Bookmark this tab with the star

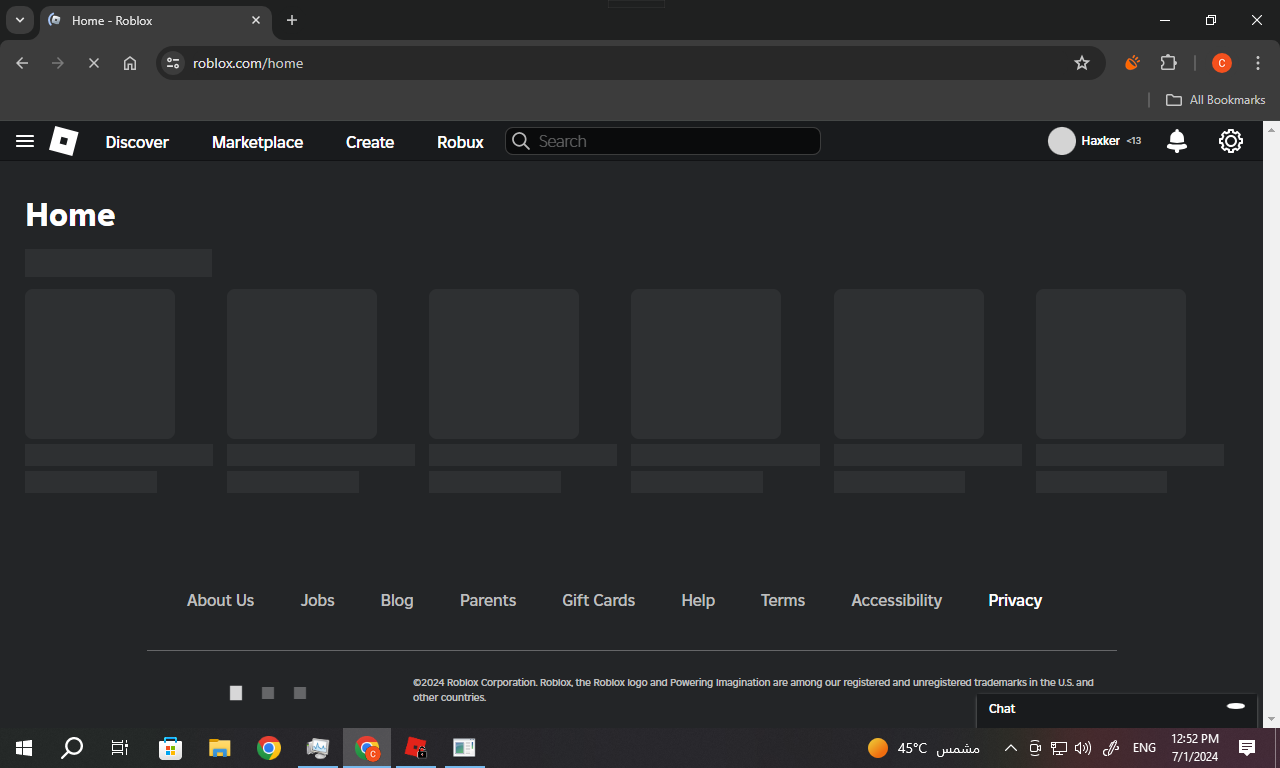[1082, 63]
